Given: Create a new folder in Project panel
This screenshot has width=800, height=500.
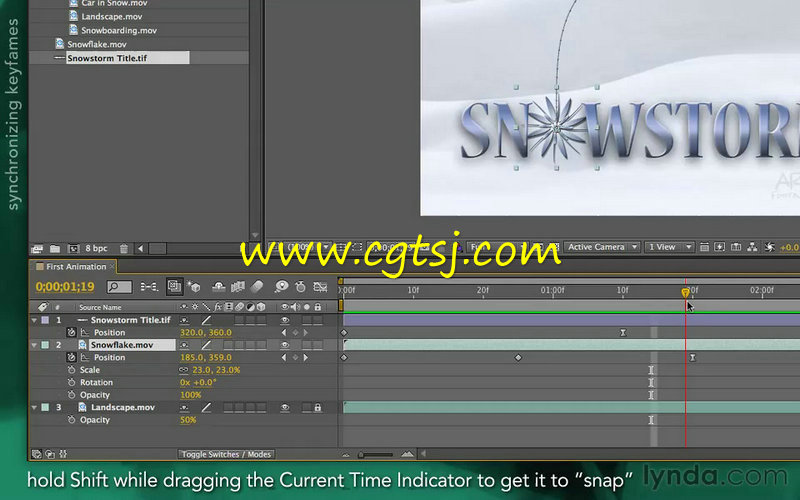Looking at the screenshot, I should coord(55,249).
